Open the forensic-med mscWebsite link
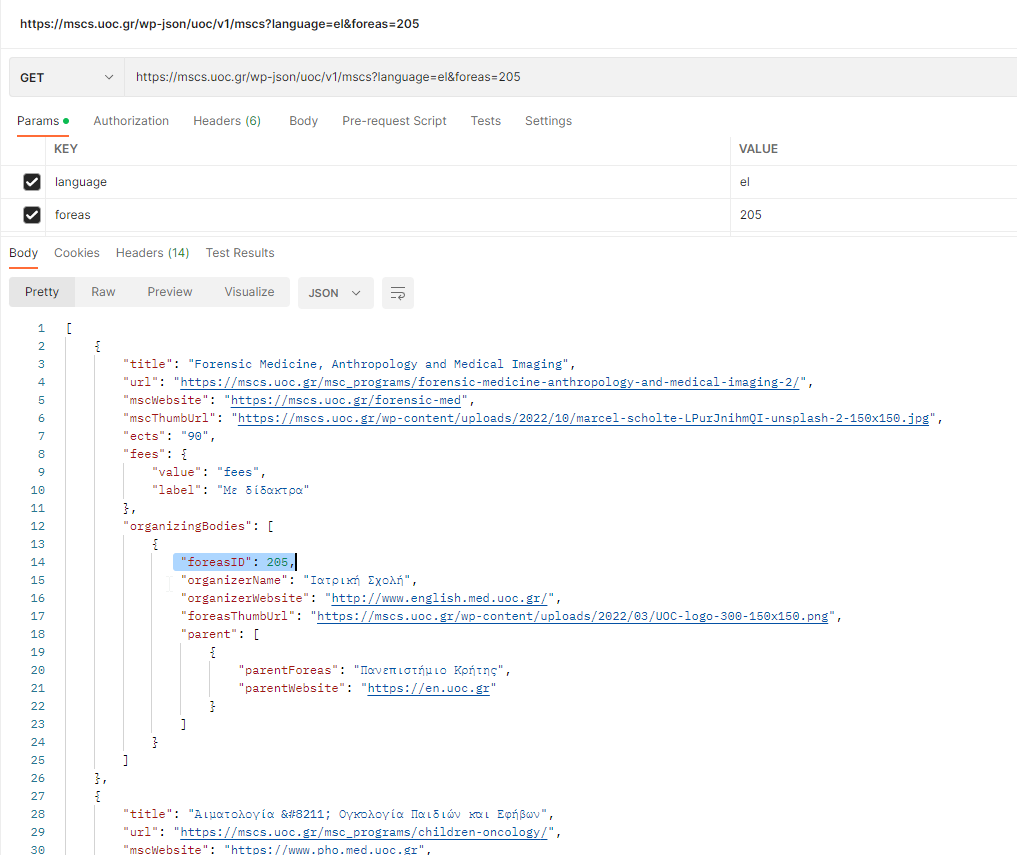The width and height of the screenshot is (1017, 855). [x=349, y=400]
